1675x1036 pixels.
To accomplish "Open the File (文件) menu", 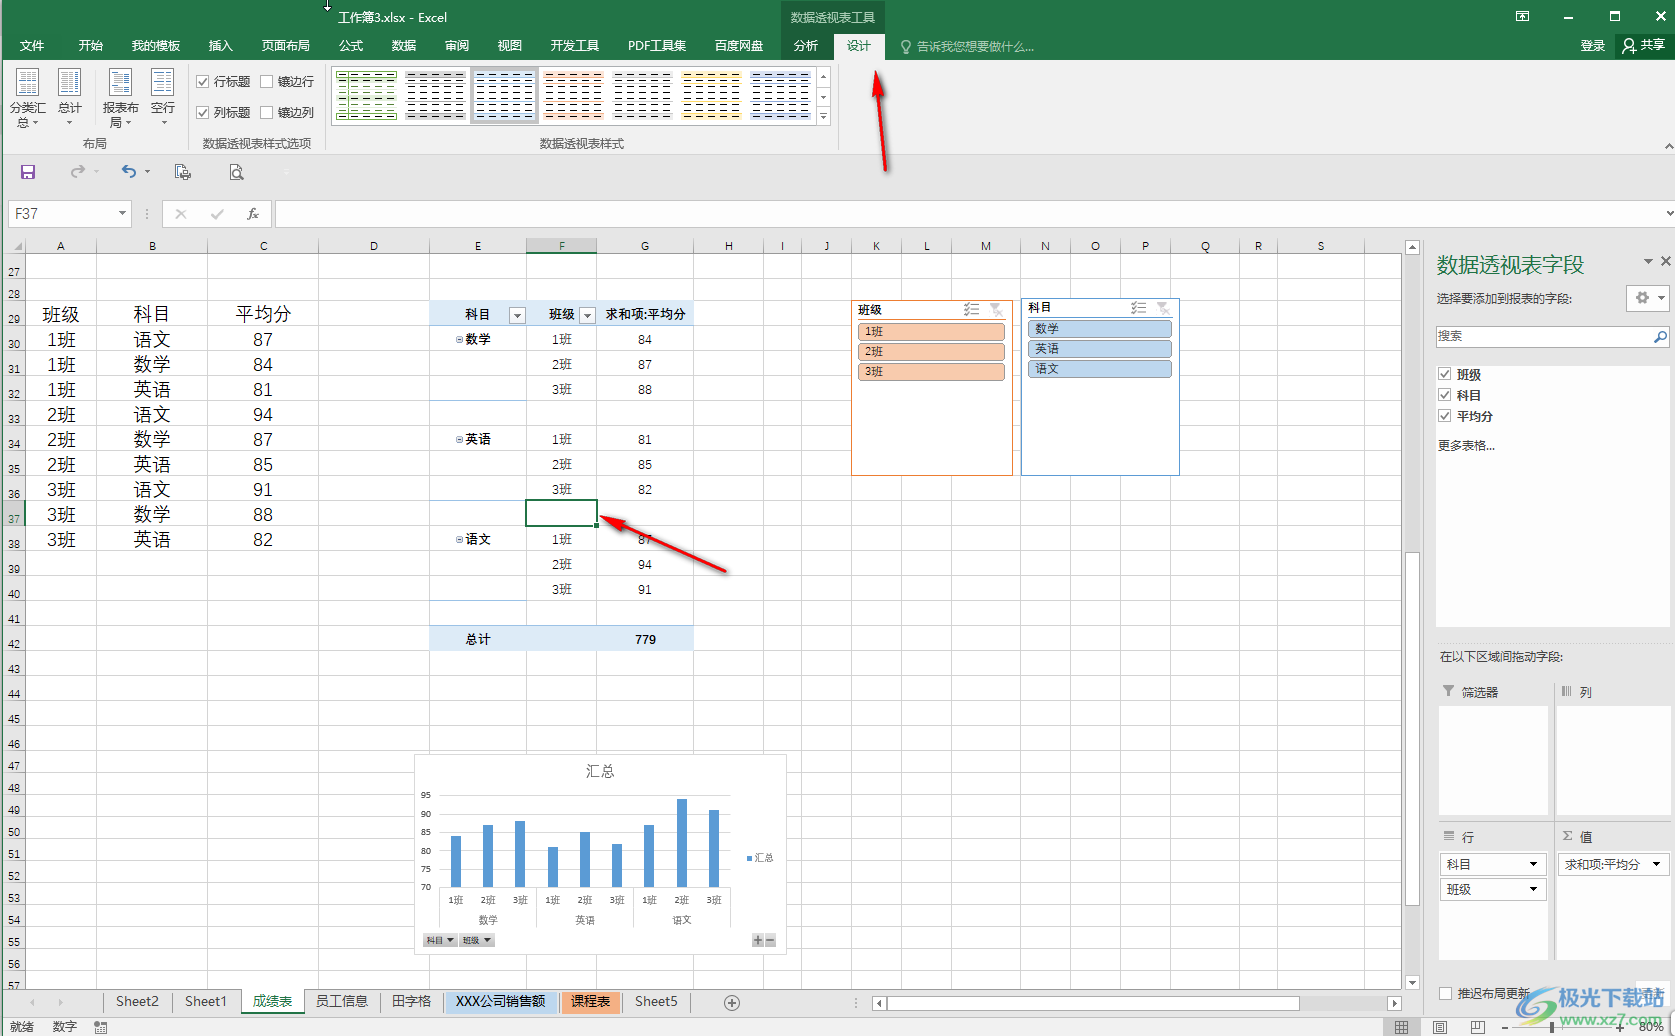I will coord(32,46).
